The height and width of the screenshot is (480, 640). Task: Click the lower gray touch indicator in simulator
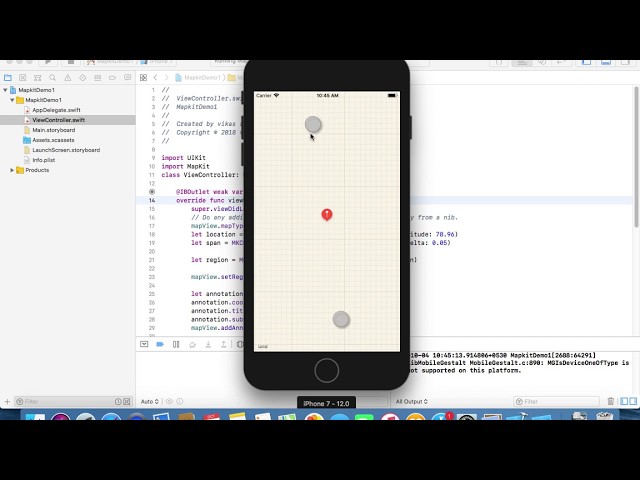point(341,319)
